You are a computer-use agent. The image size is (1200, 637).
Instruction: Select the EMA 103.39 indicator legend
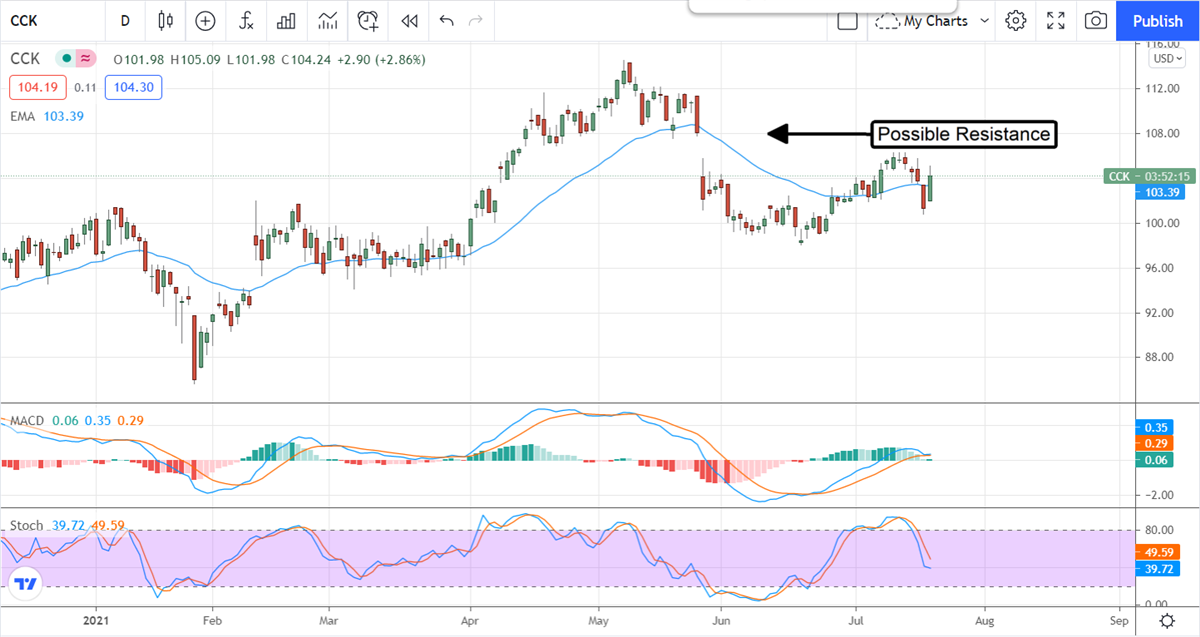tap(46, 117)
